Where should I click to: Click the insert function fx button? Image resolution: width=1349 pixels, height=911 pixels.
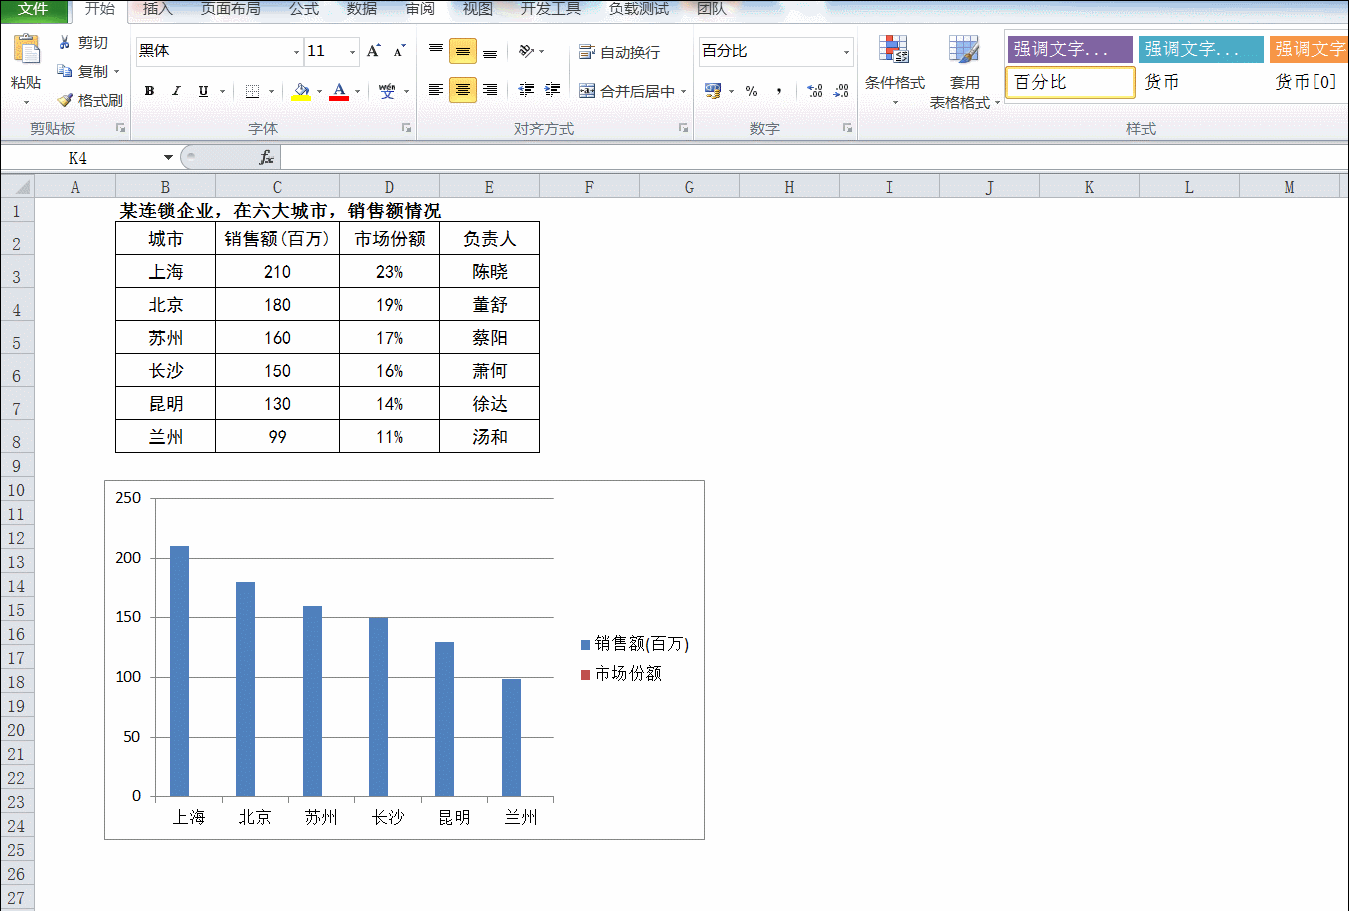tap(266, 158)
